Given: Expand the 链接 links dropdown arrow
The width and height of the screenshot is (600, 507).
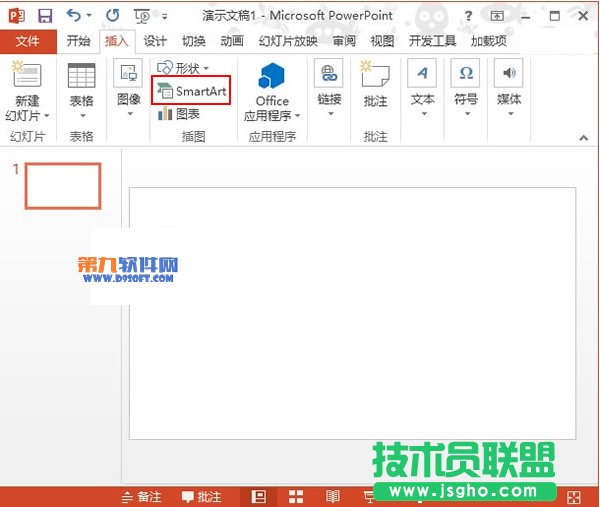Looking at the screenshot, I should point(331,114).
